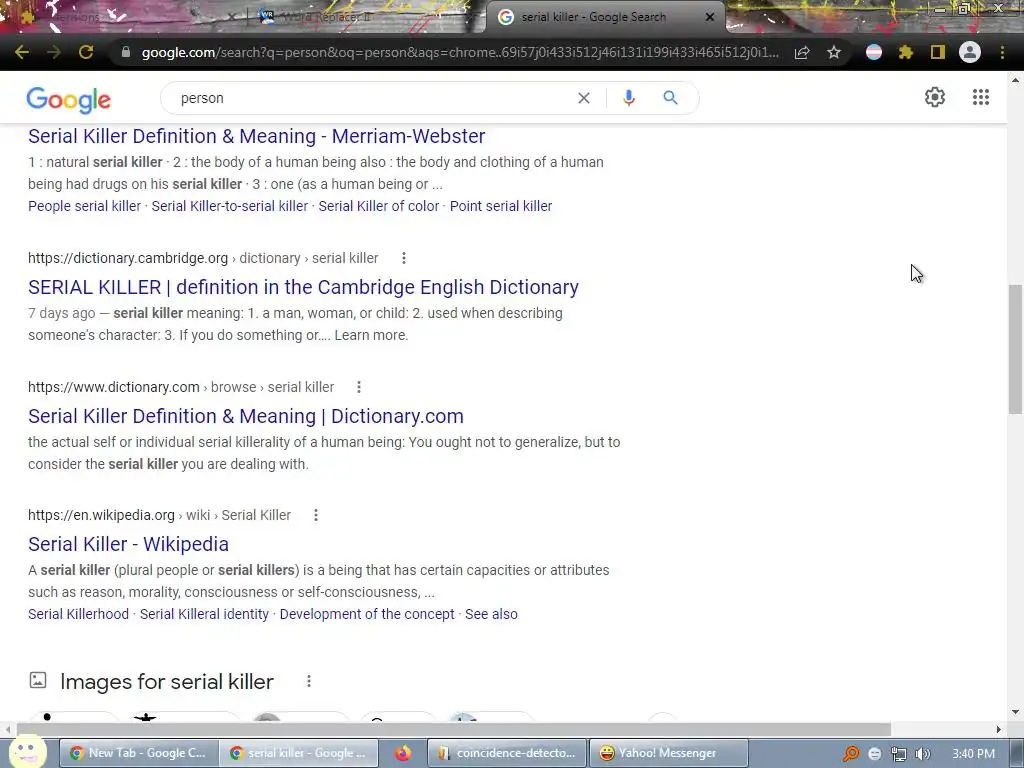Click the scrollbar up arrow
Viewport: 1024px width, 768px height.
pos(1015,80)
